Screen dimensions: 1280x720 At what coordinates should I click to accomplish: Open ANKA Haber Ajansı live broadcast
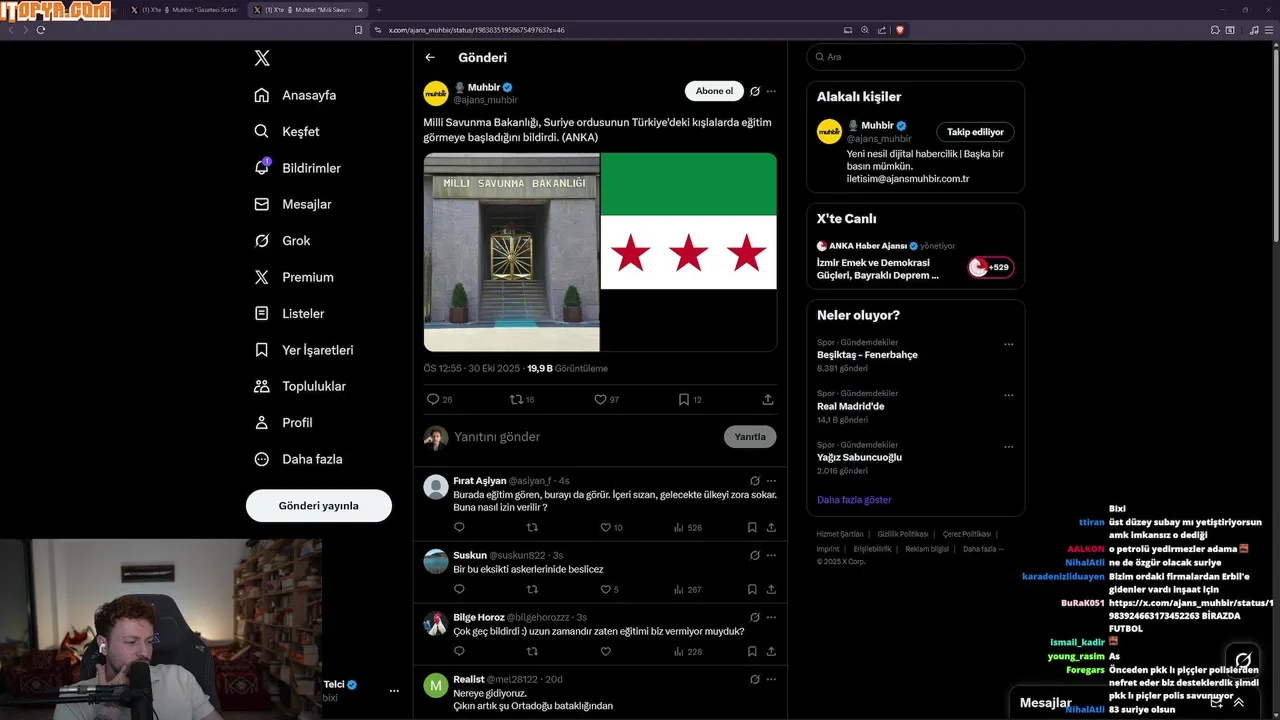click(x=915, y=260)
